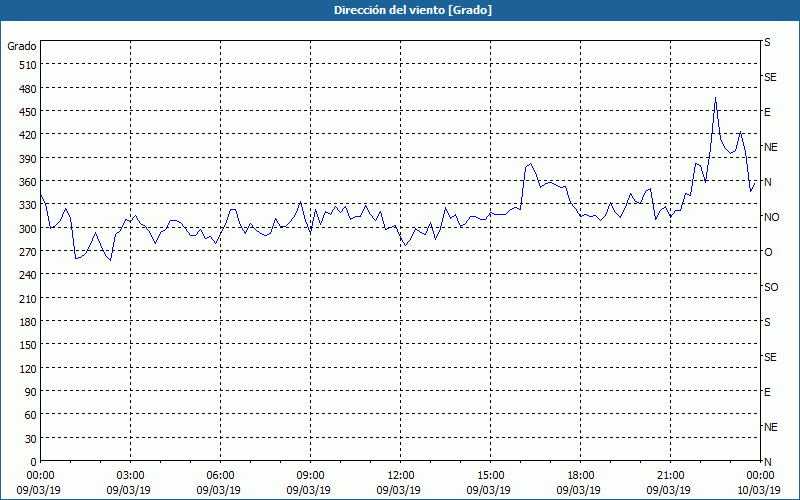
Task: Click the 240 y-axis value
Action: click(28, 276)
